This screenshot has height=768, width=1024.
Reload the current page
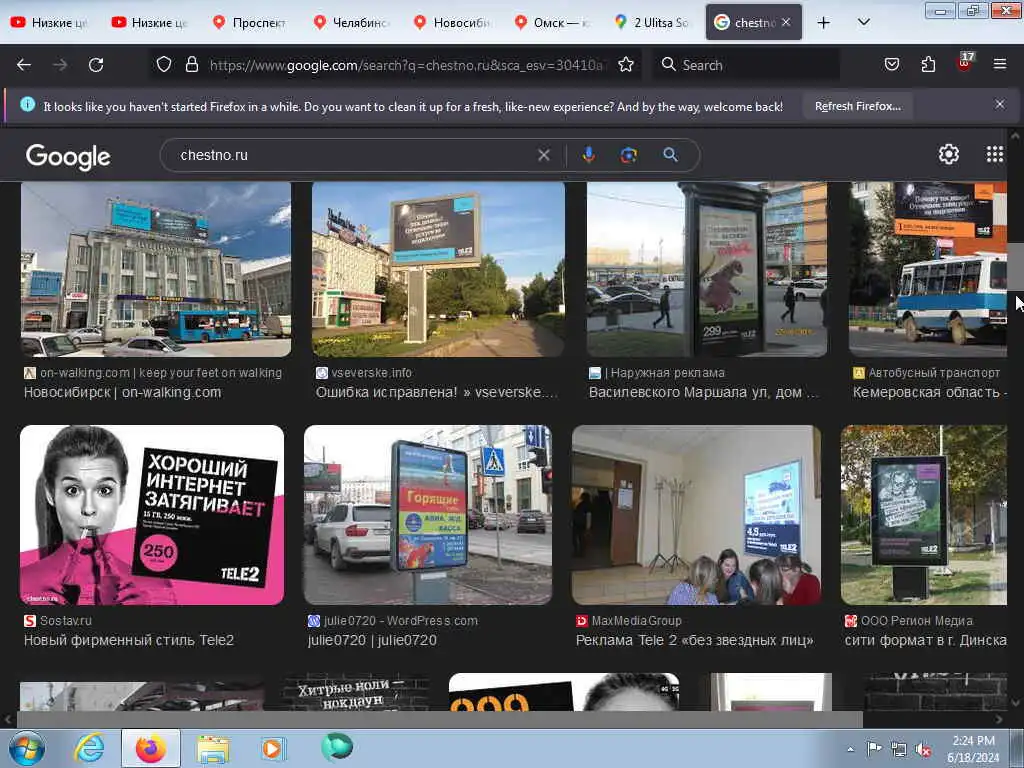[x=96, y=65]
